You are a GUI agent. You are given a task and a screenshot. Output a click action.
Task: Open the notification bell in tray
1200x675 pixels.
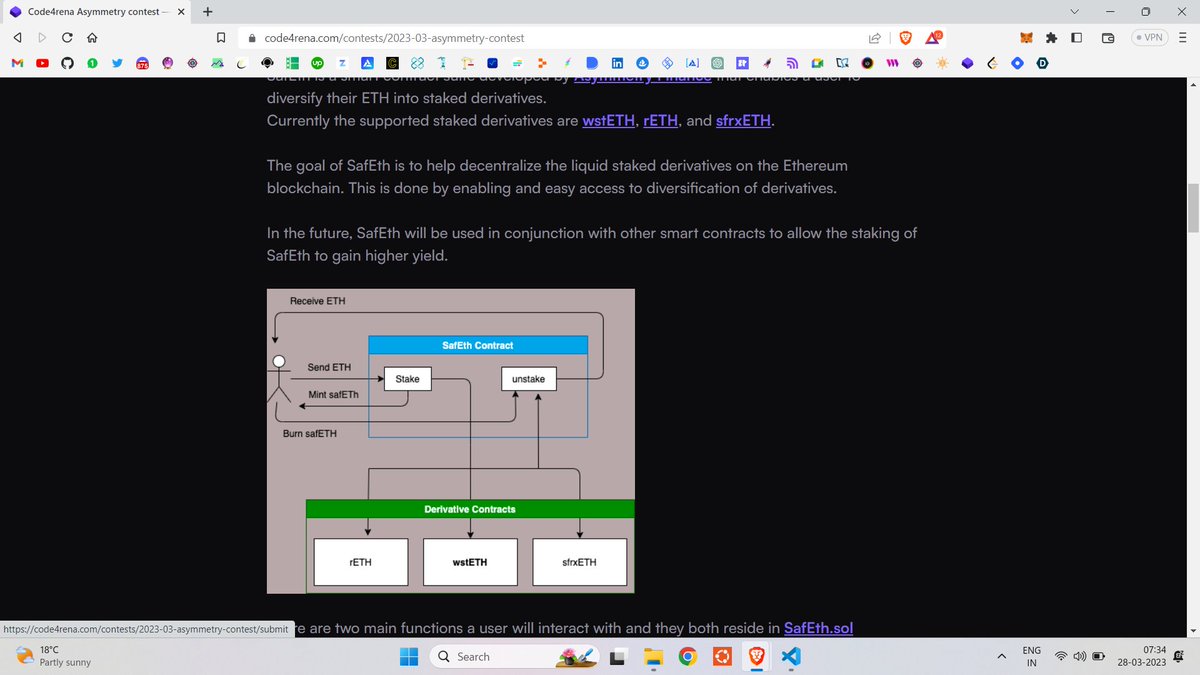tap(1181, 657)
